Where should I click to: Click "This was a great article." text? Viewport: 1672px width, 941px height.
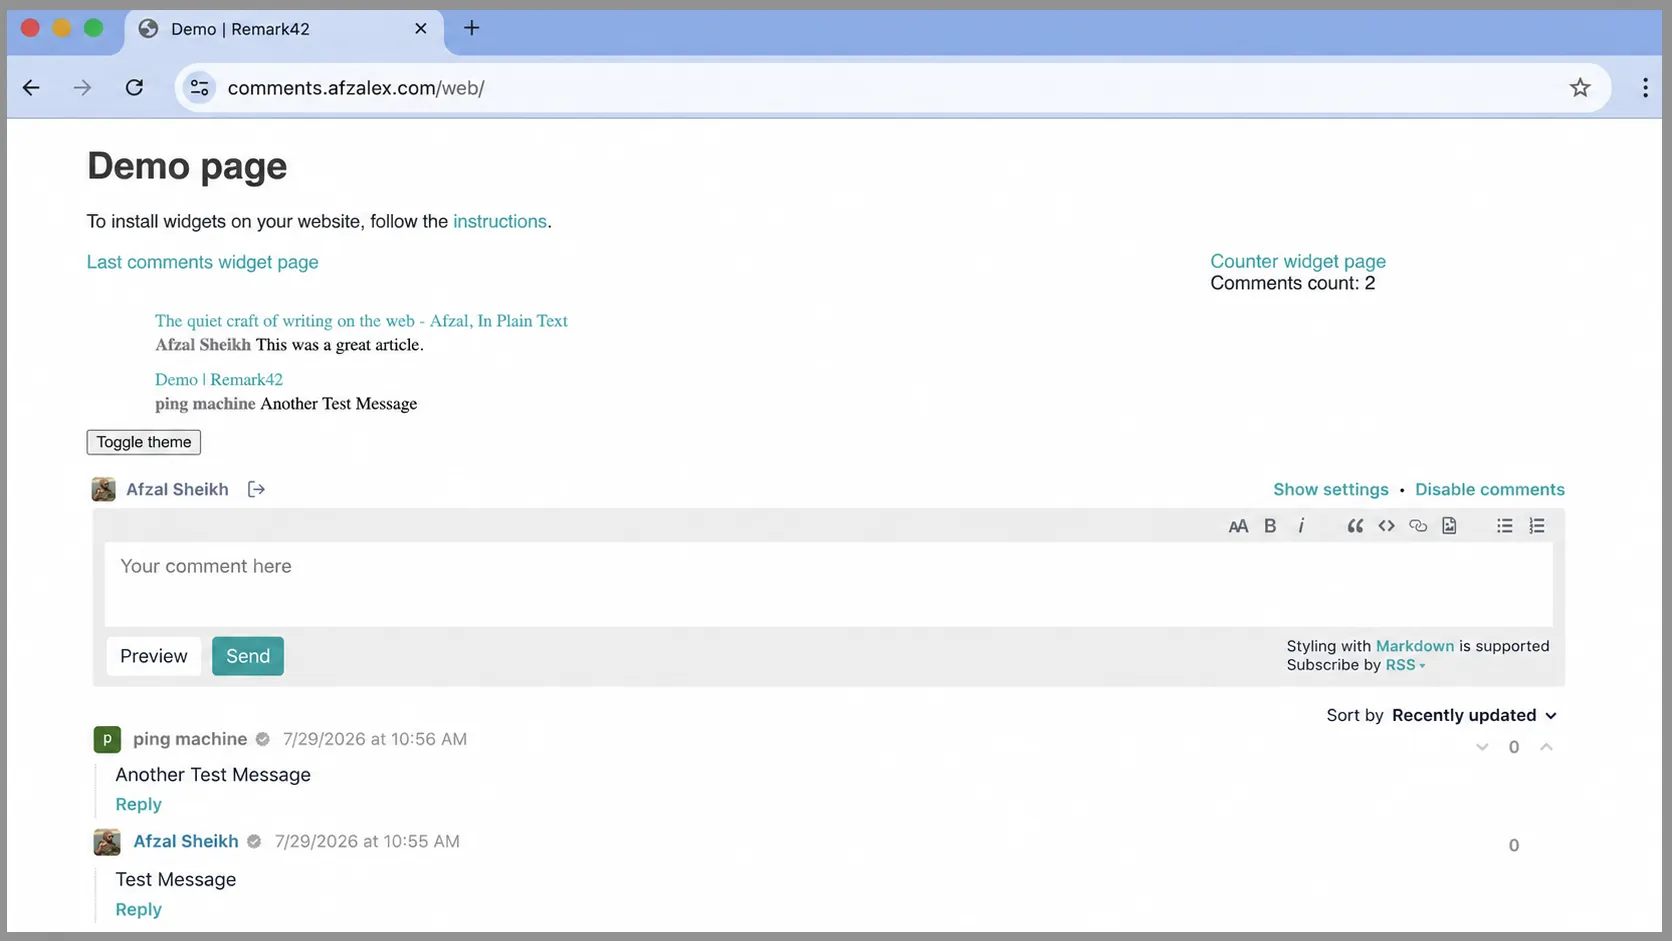click(340, 345)
